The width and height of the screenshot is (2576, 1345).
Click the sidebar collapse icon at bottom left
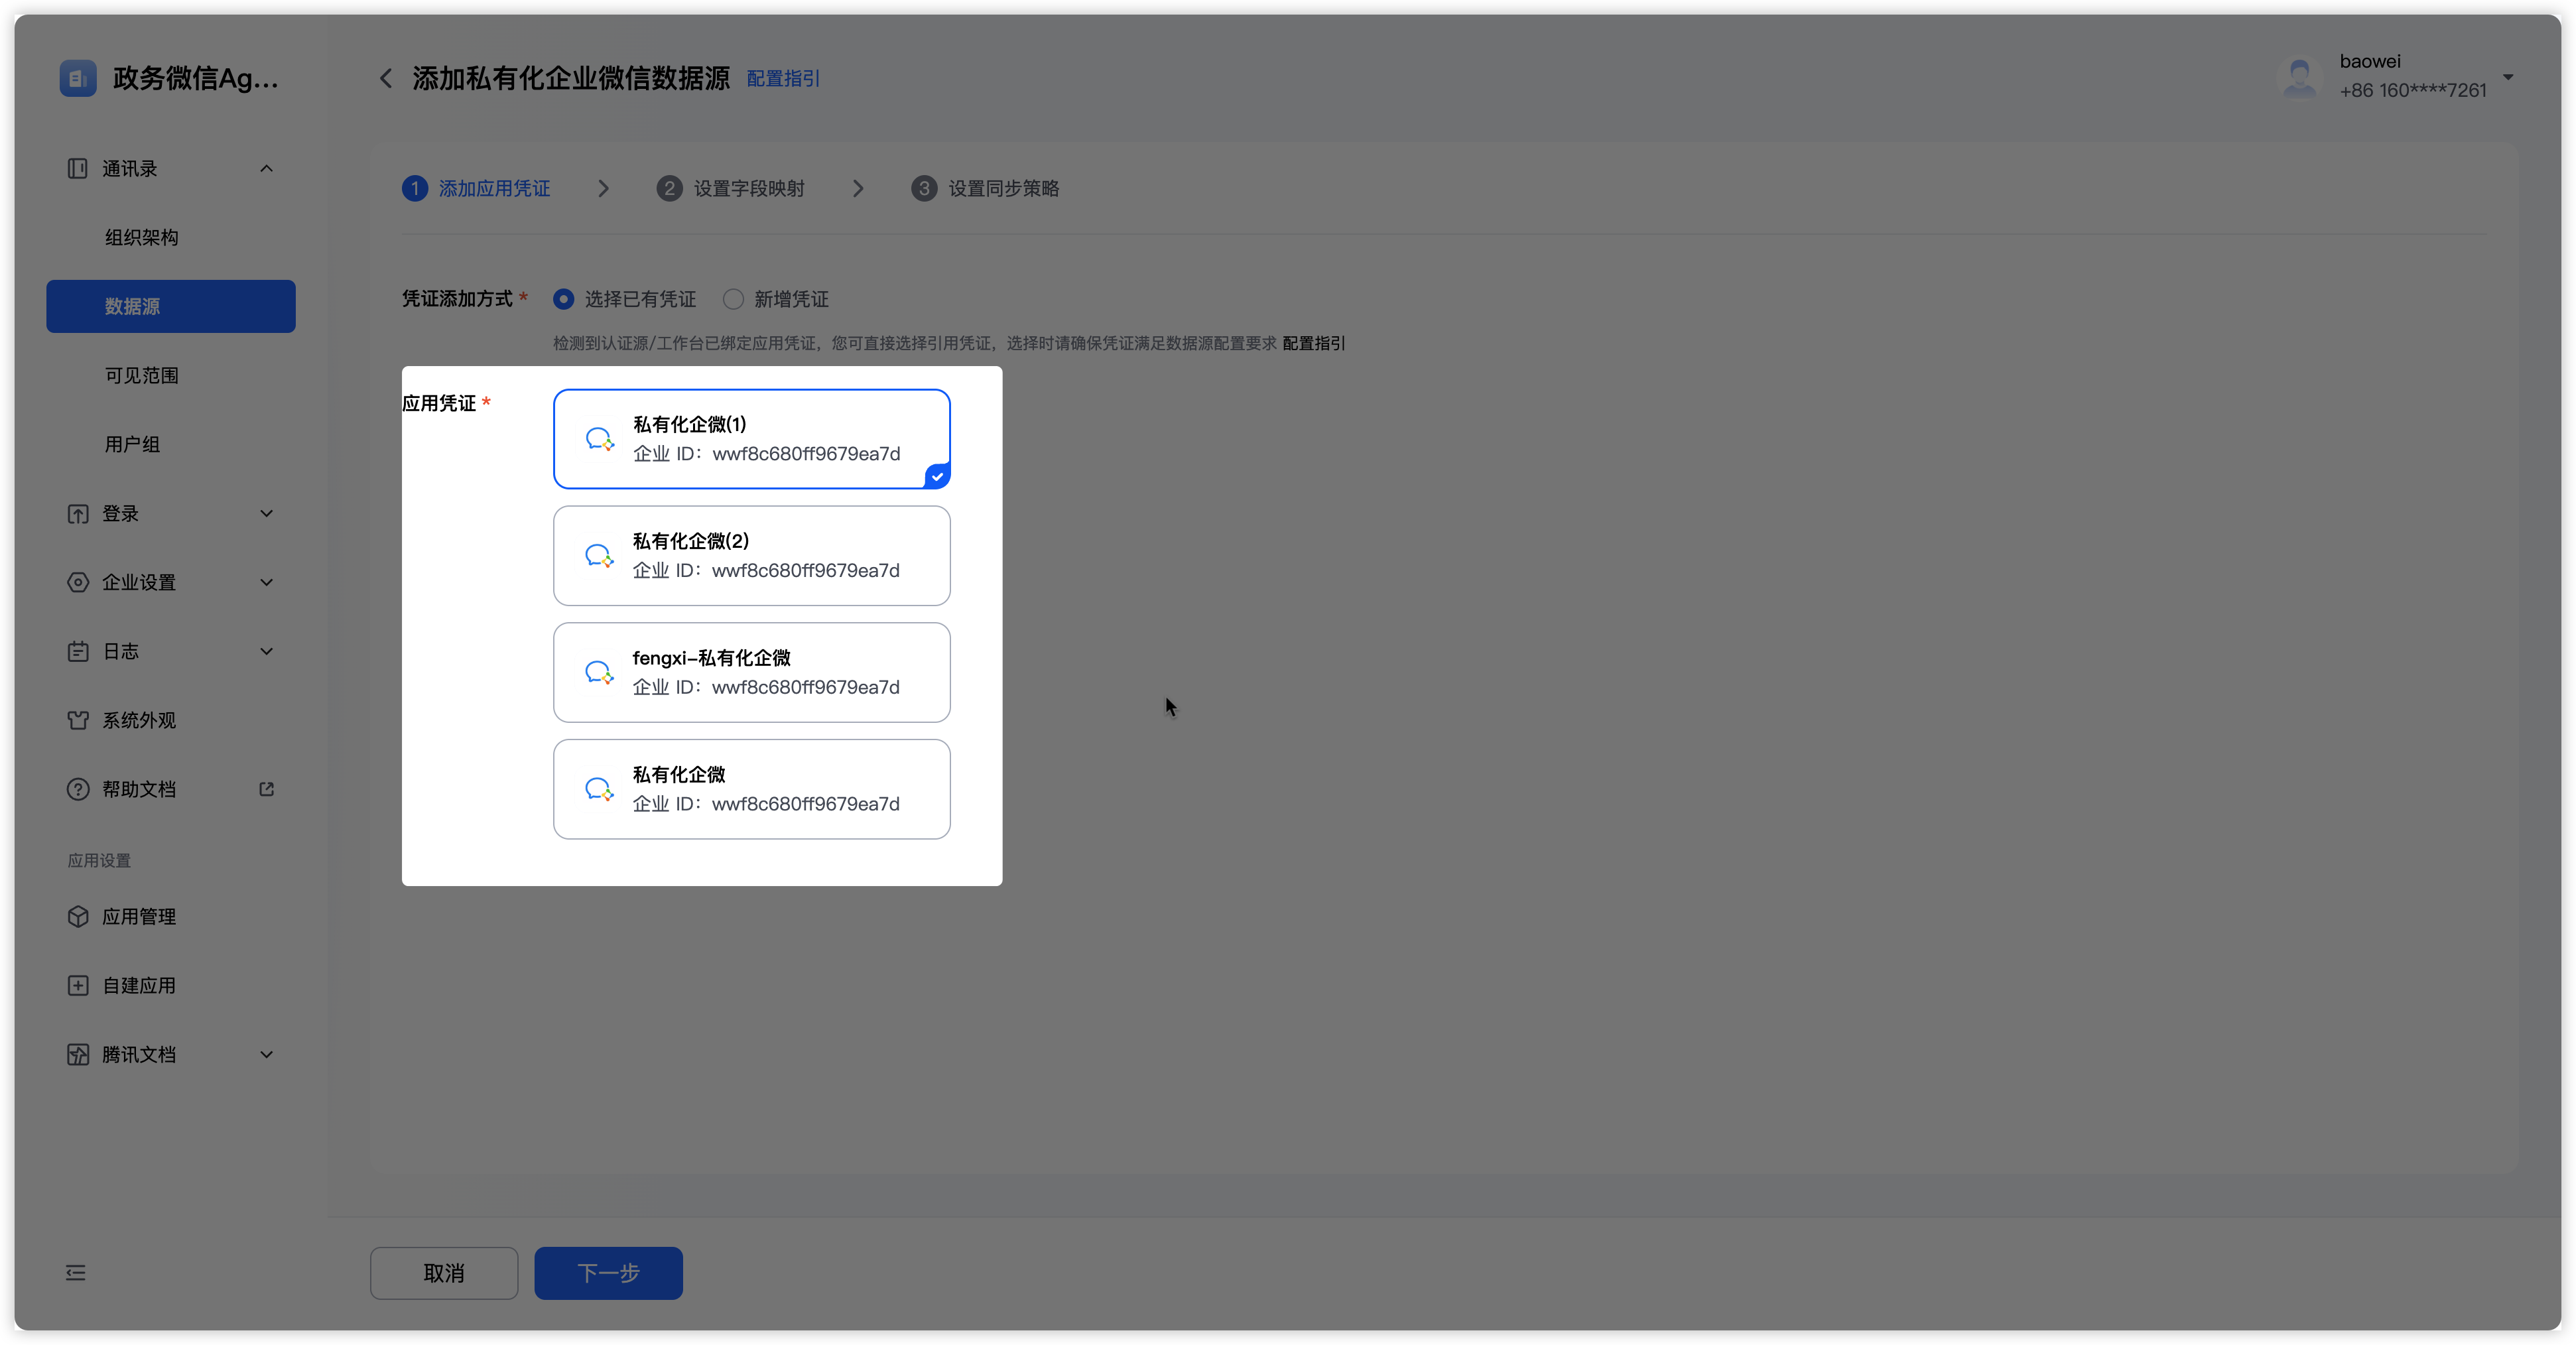pos(76,1272)
